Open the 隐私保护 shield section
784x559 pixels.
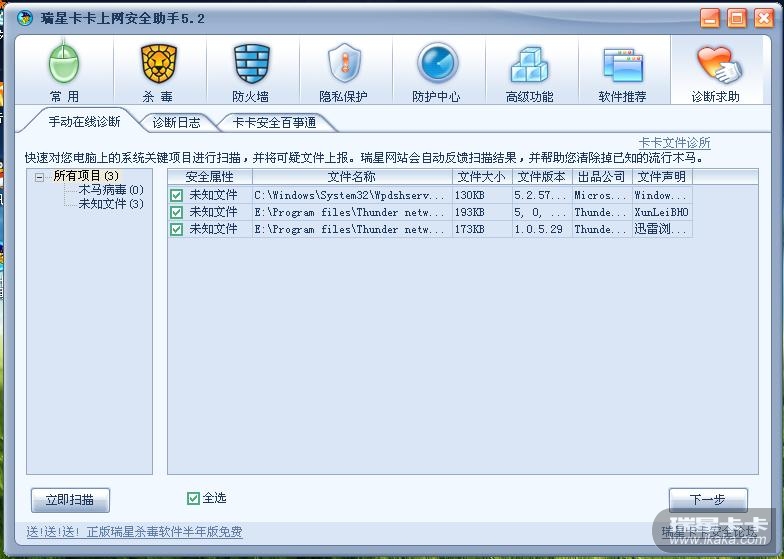[x=344, y=72]
